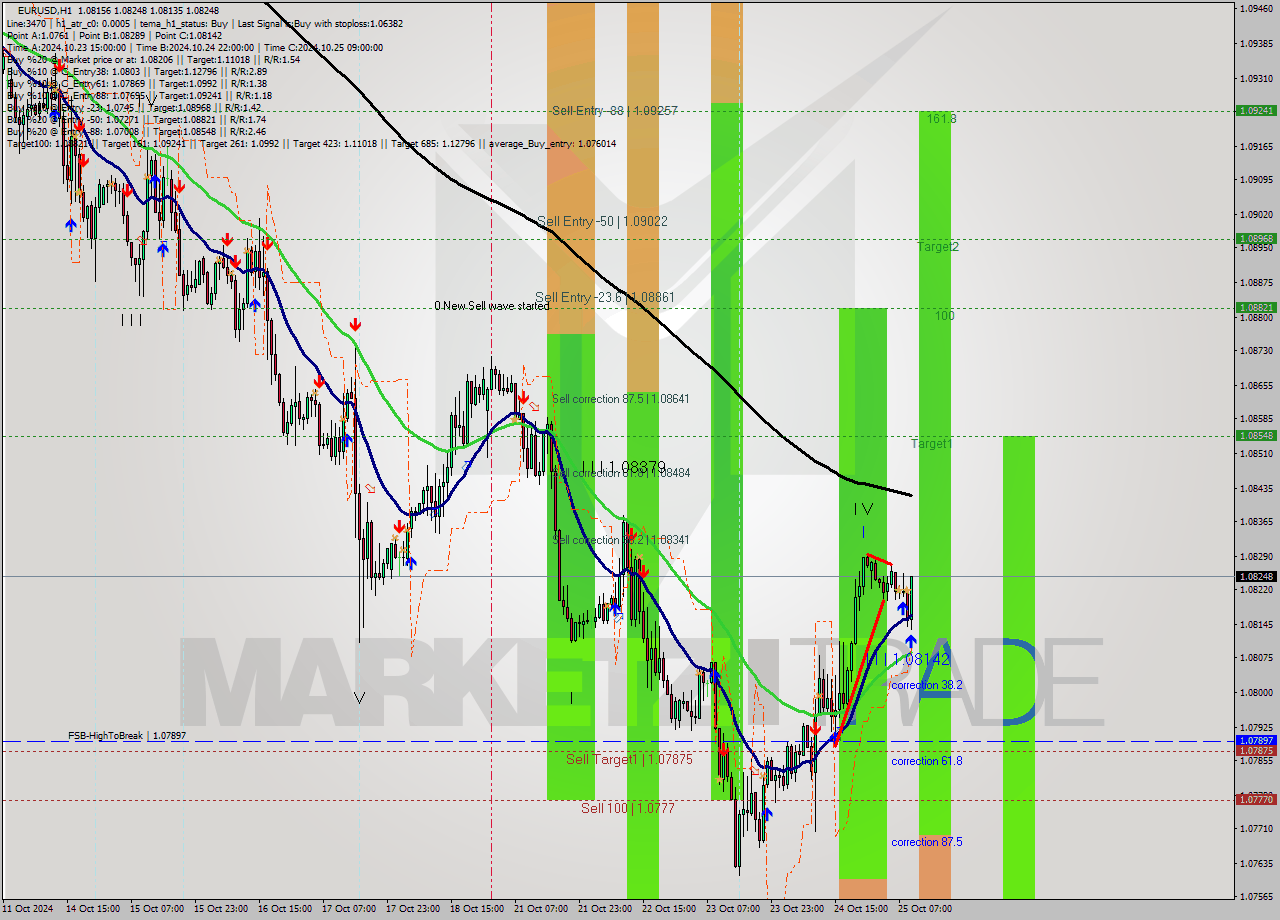
Task: Click the '161.8' Fibonacci level label
Action: pyautogui.click(x=941, y=119)
